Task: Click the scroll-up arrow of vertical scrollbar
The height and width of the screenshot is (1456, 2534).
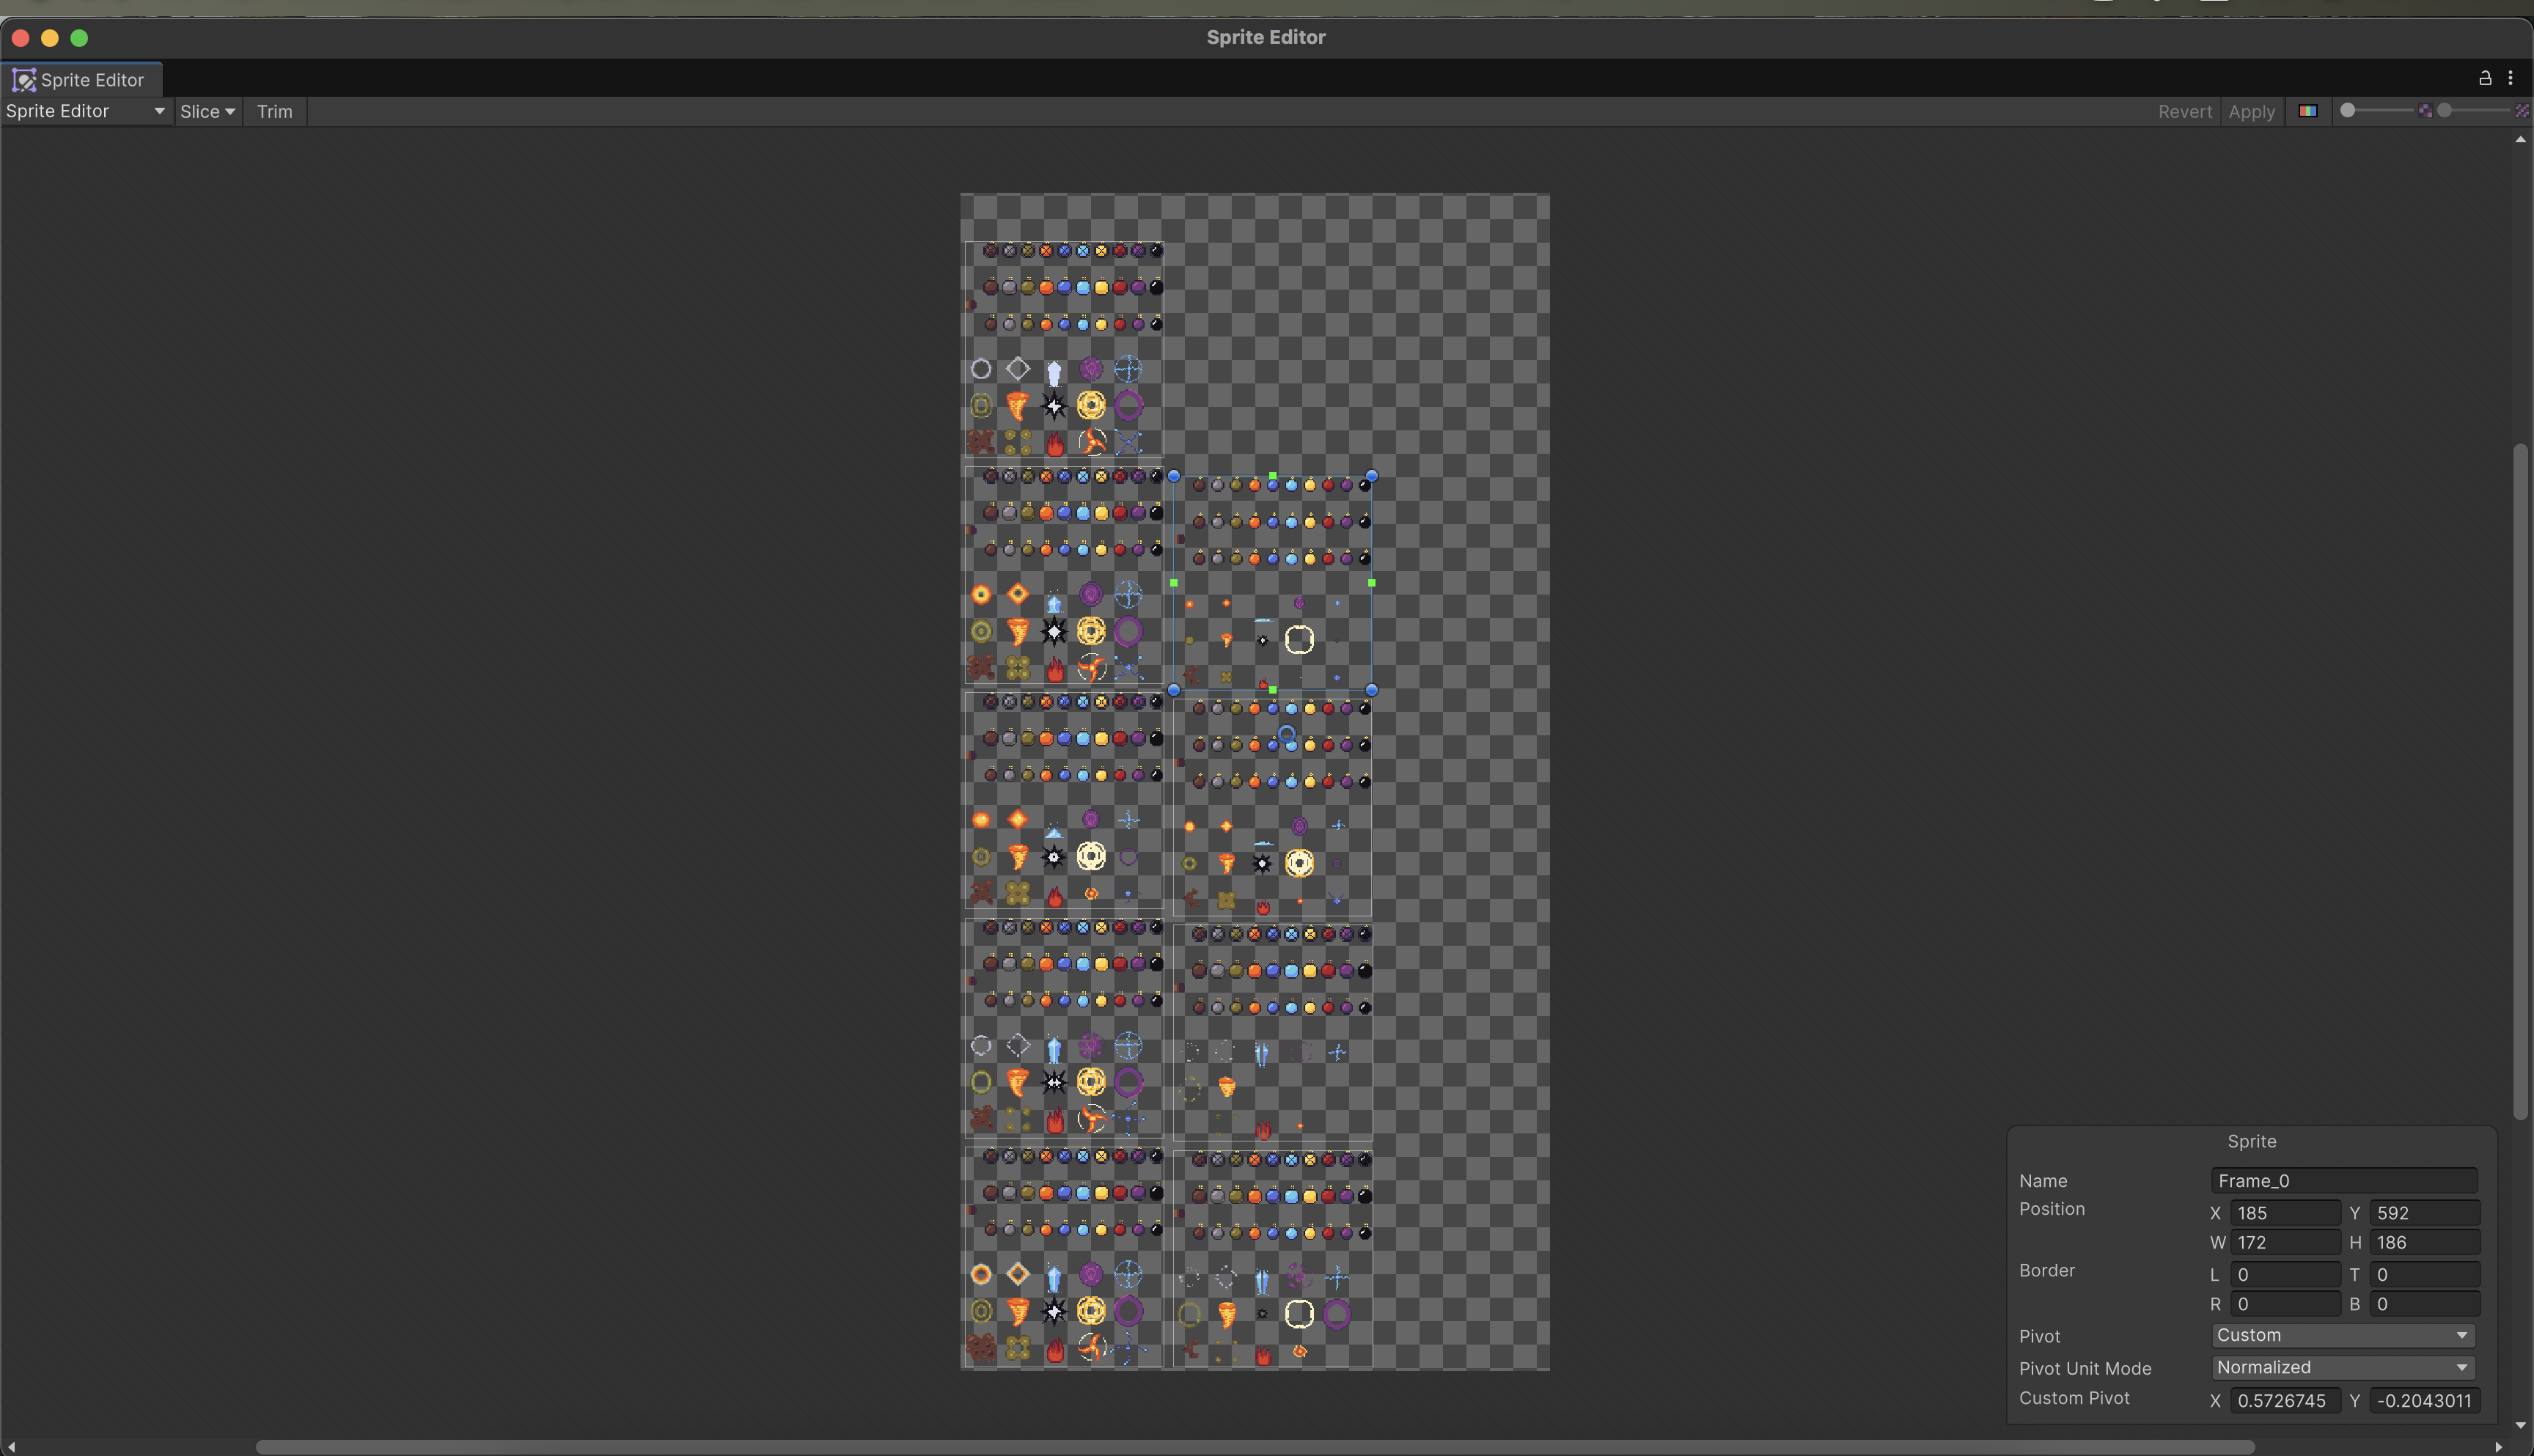Action: pos(2520,140)
